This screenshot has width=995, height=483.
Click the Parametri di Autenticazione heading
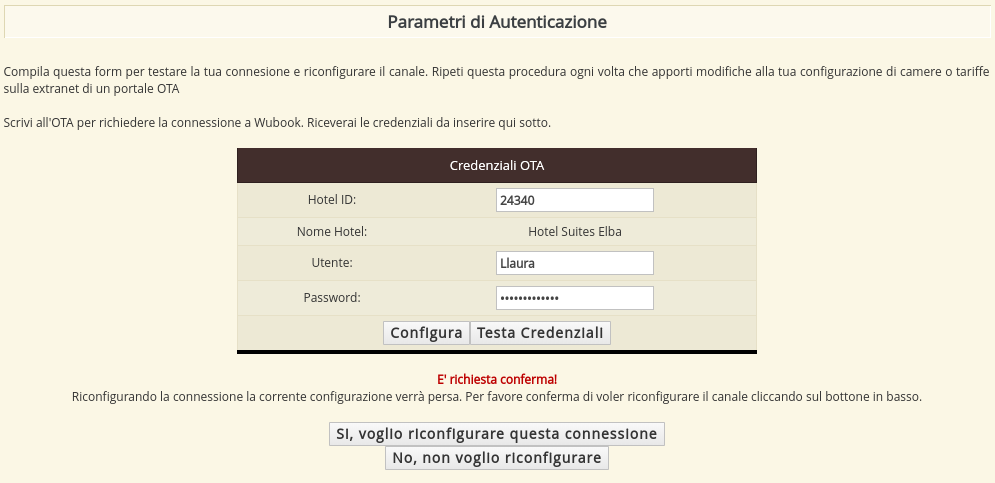(x=497, y=21)
